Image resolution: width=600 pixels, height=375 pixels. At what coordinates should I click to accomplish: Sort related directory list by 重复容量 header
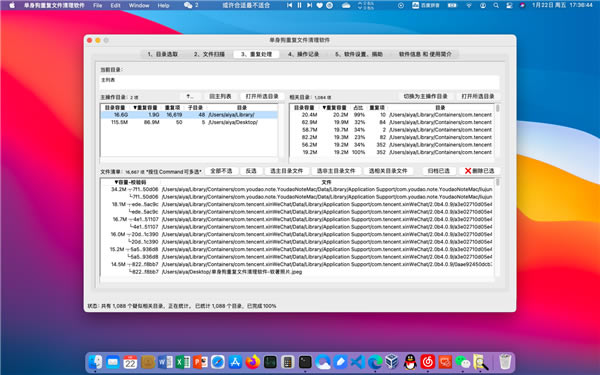[x=334, y=108]
